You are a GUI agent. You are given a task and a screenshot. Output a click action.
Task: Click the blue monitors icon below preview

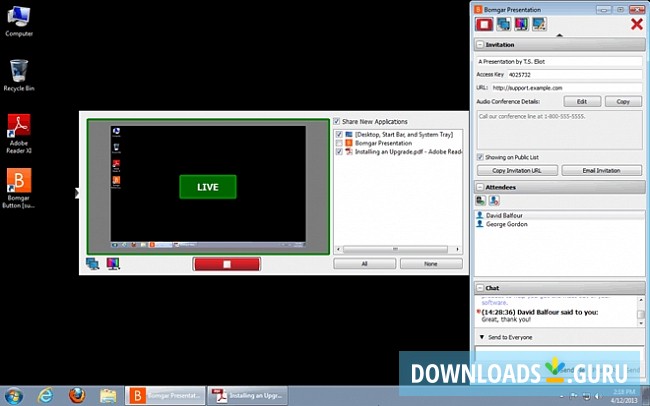92,264
